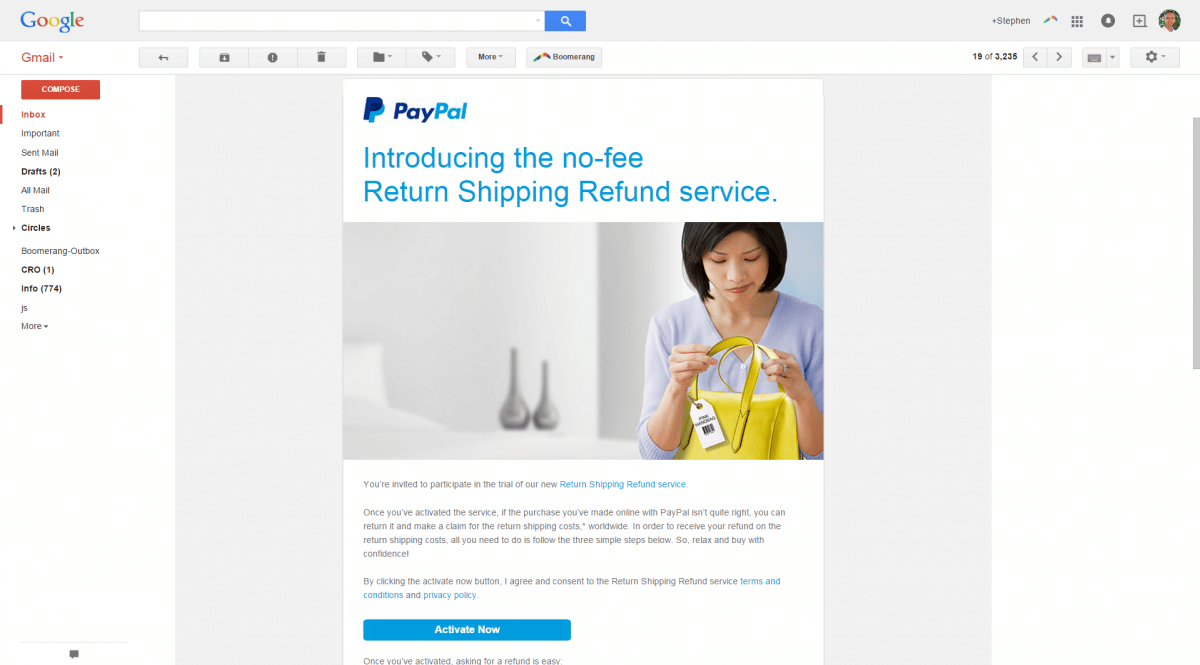
Task: Click the Activate Now button
Action: coord(467,630)
